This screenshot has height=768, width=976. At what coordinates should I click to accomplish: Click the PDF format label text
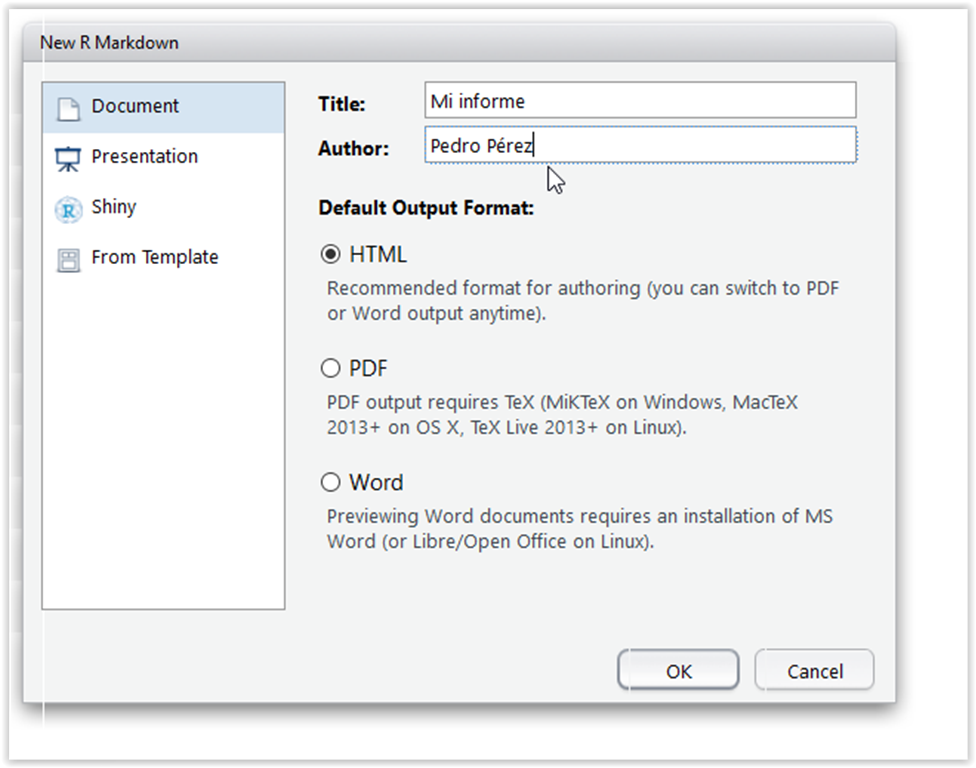click(x=368, y=368)
